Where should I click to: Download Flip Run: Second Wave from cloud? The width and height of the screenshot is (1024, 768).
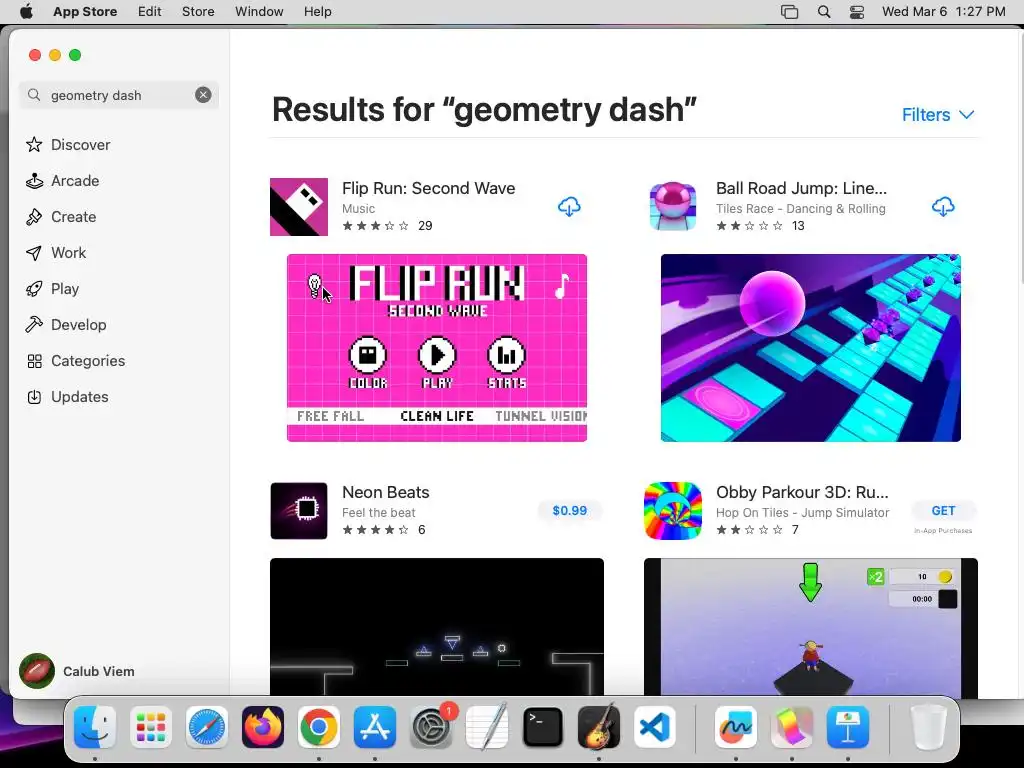click(569, 206)
